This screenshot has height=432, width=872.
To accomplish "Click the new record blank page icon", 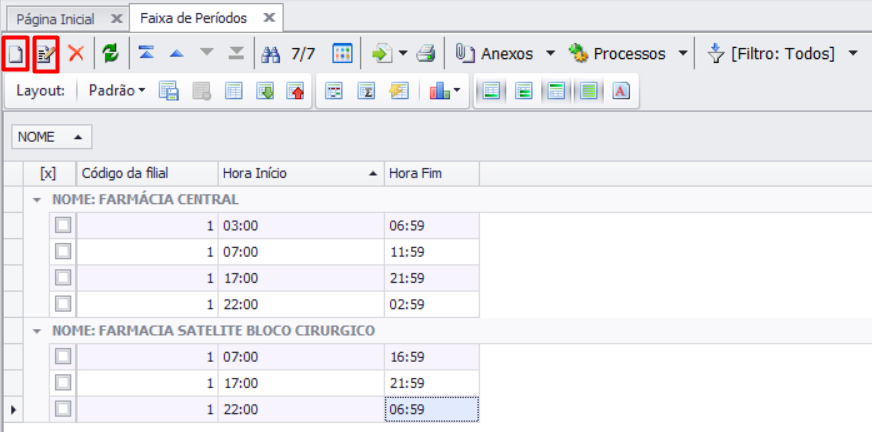I will (15, 54).
